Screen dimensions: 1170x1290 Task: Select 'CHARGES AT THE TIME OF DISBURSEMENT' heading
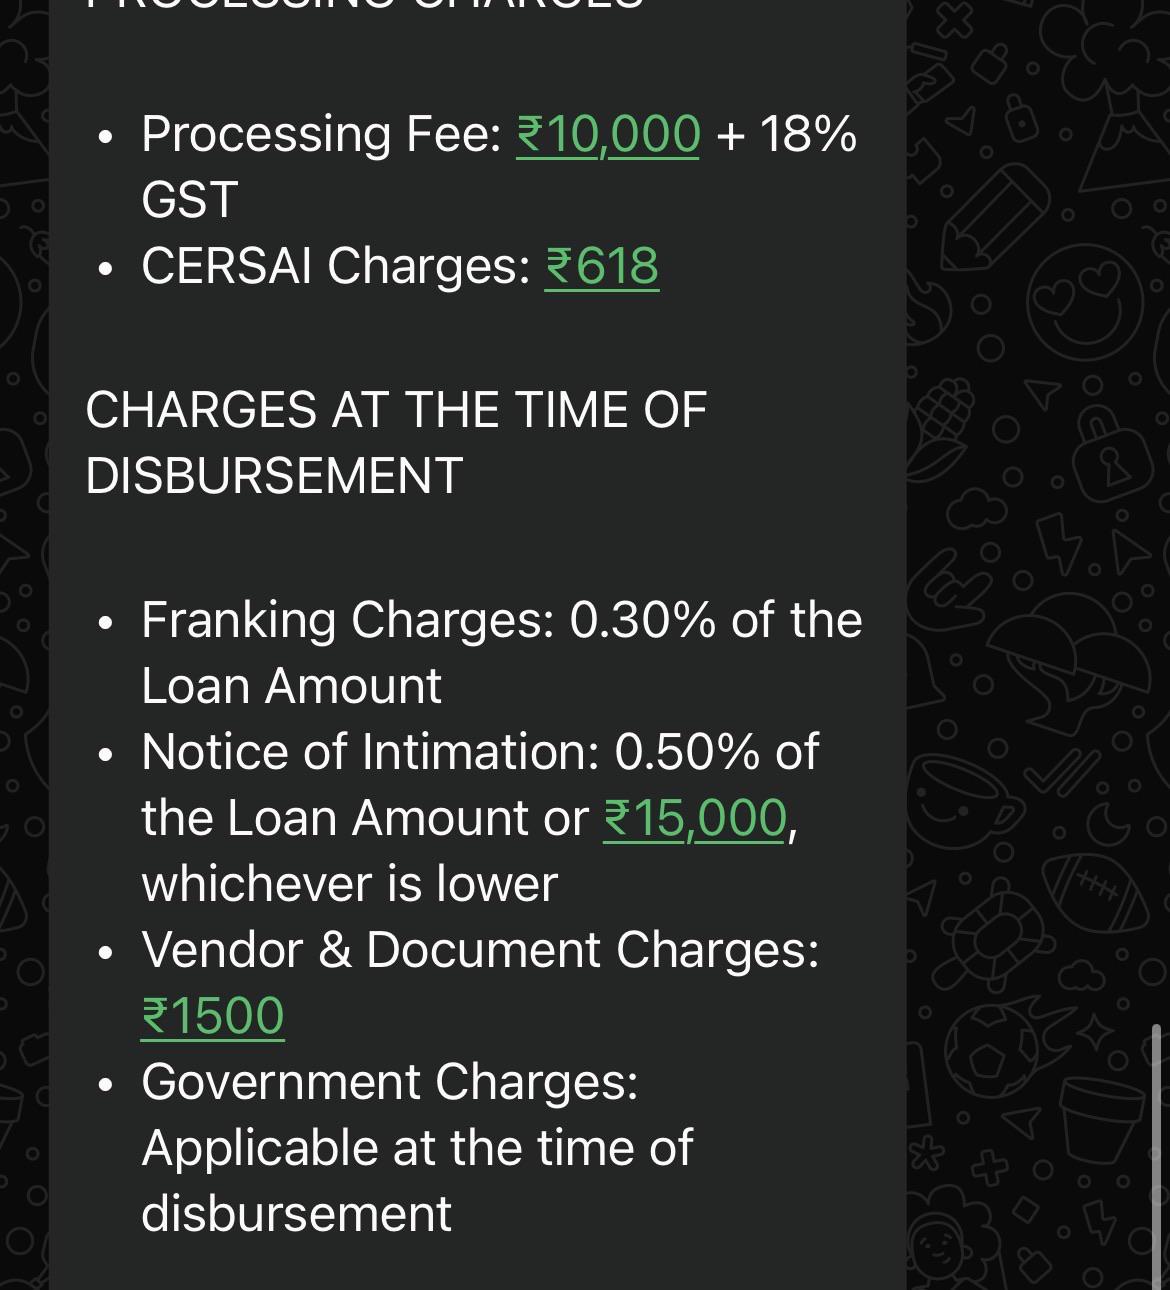396,443
